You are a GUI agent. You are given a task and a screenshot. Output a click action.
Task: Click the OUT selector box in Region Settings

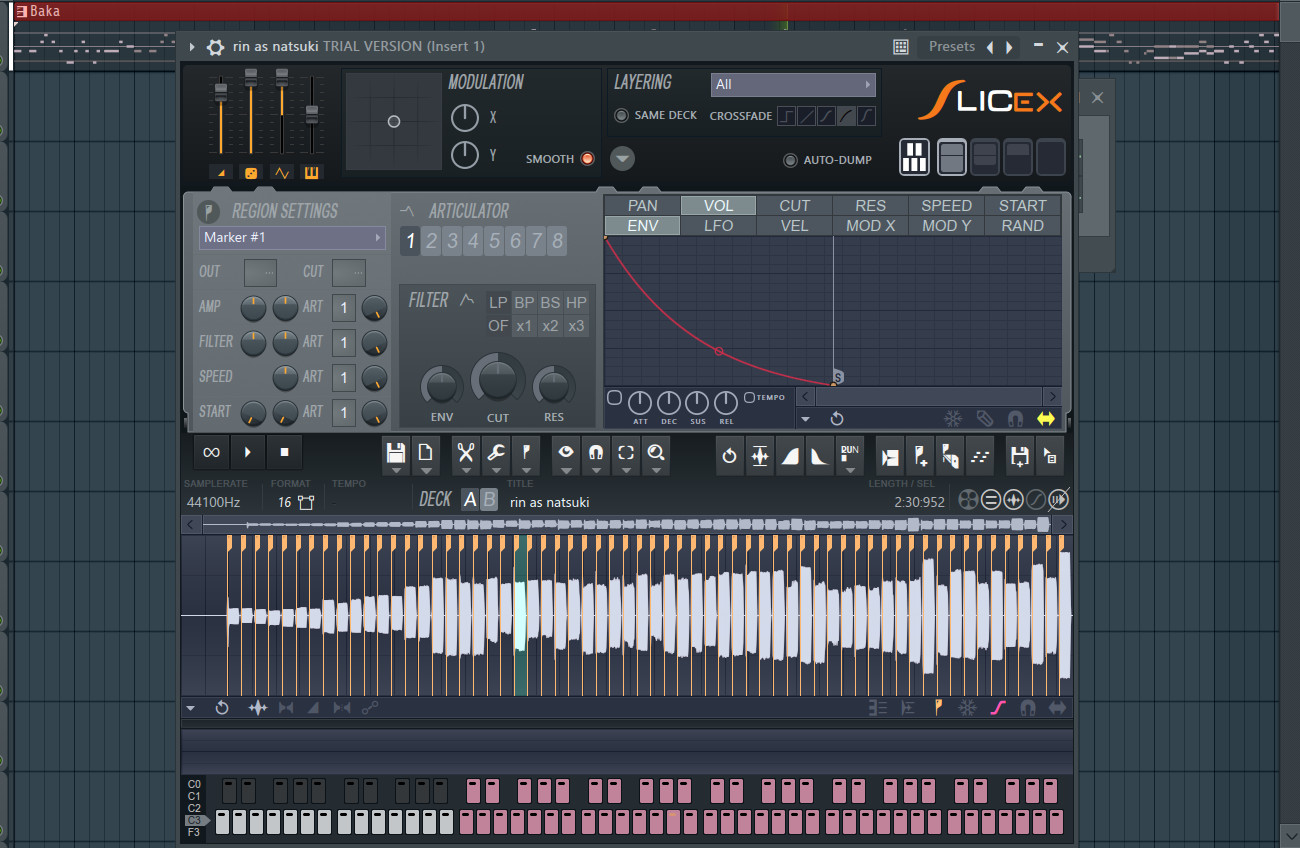(261, 272)
